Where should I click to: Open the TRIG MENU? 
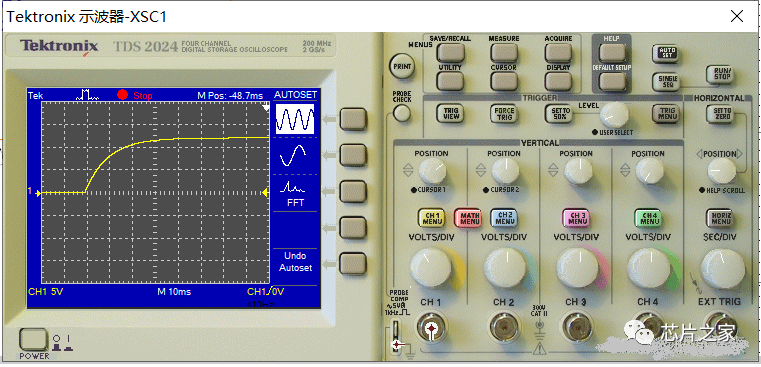(x=667, y=113)
